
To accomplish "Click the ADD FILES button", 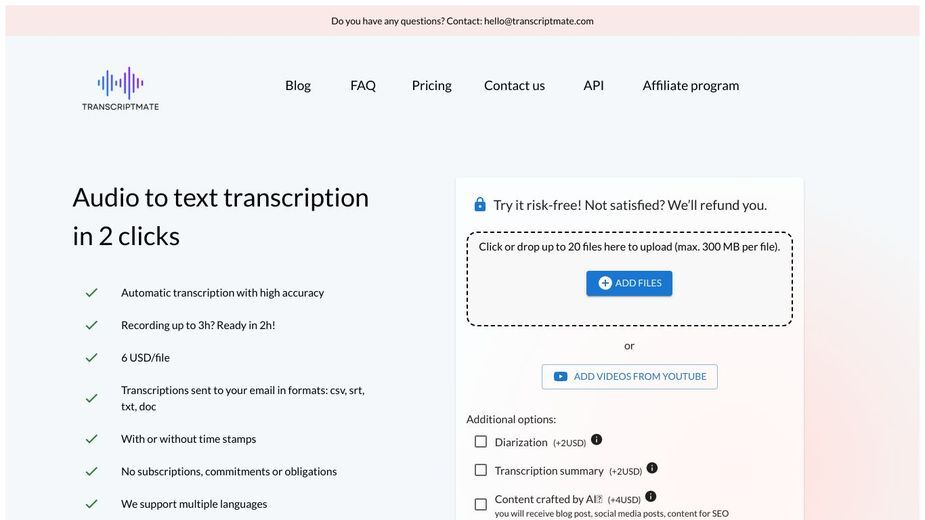I will pyautogui.click(x=629, y=283).
